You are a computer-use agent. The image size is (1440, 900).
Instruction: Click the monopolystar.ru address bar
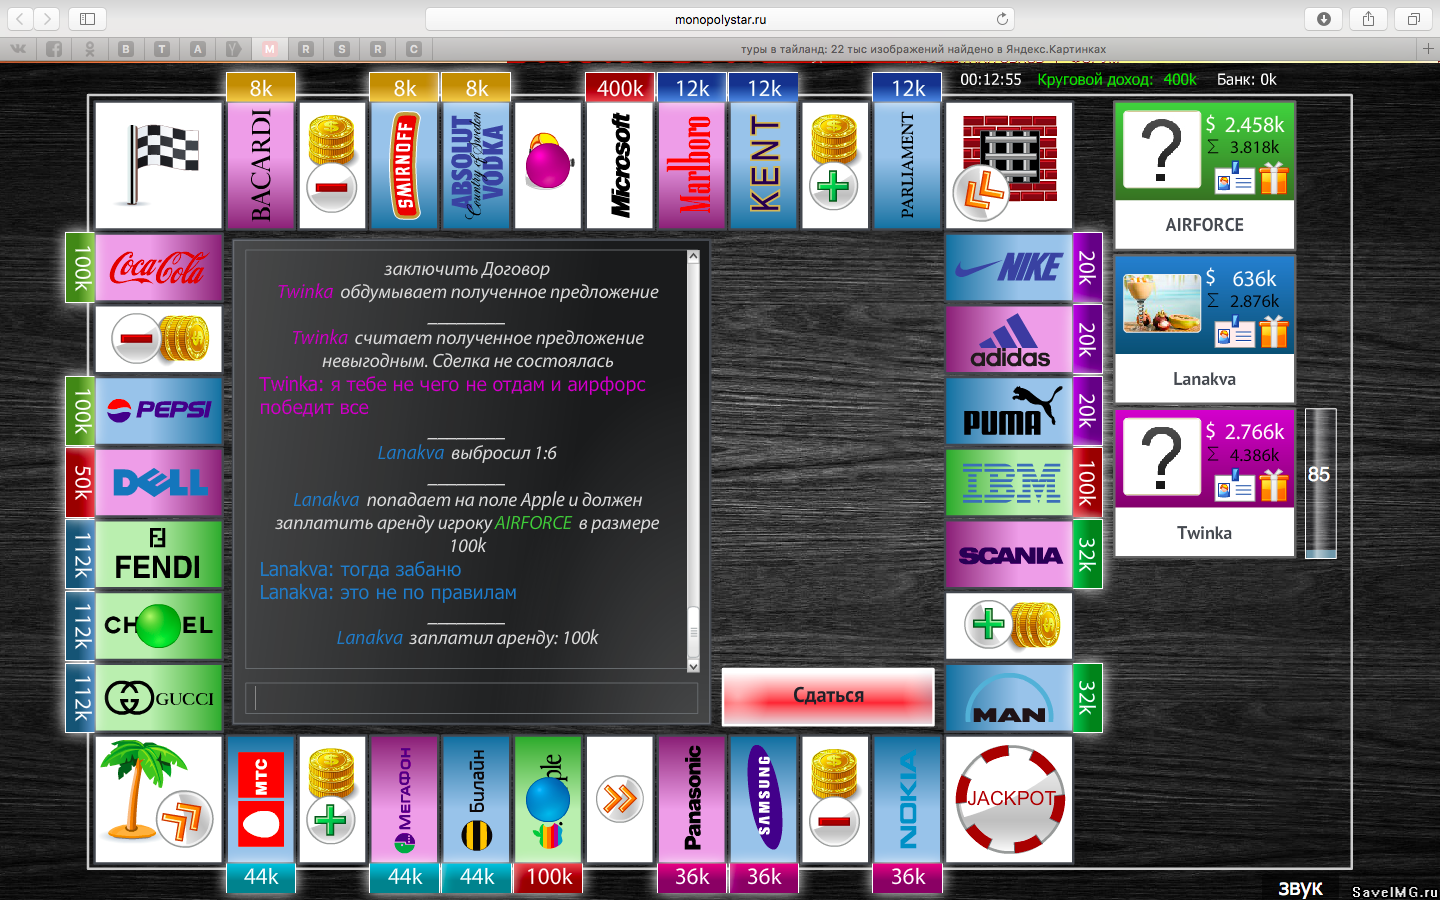tap(720, 19)
